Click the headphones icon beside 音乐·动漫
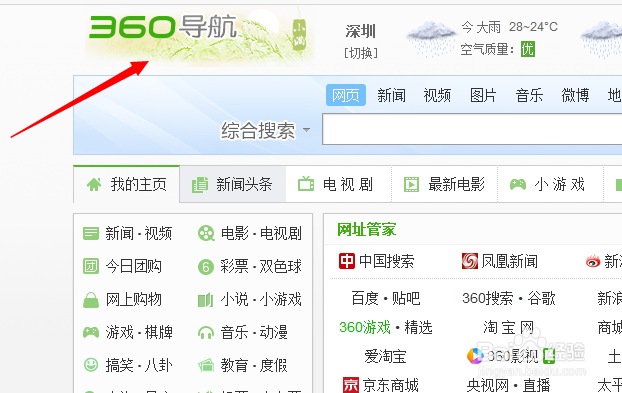This screenshot has width=622, height=393. (206, 332)
